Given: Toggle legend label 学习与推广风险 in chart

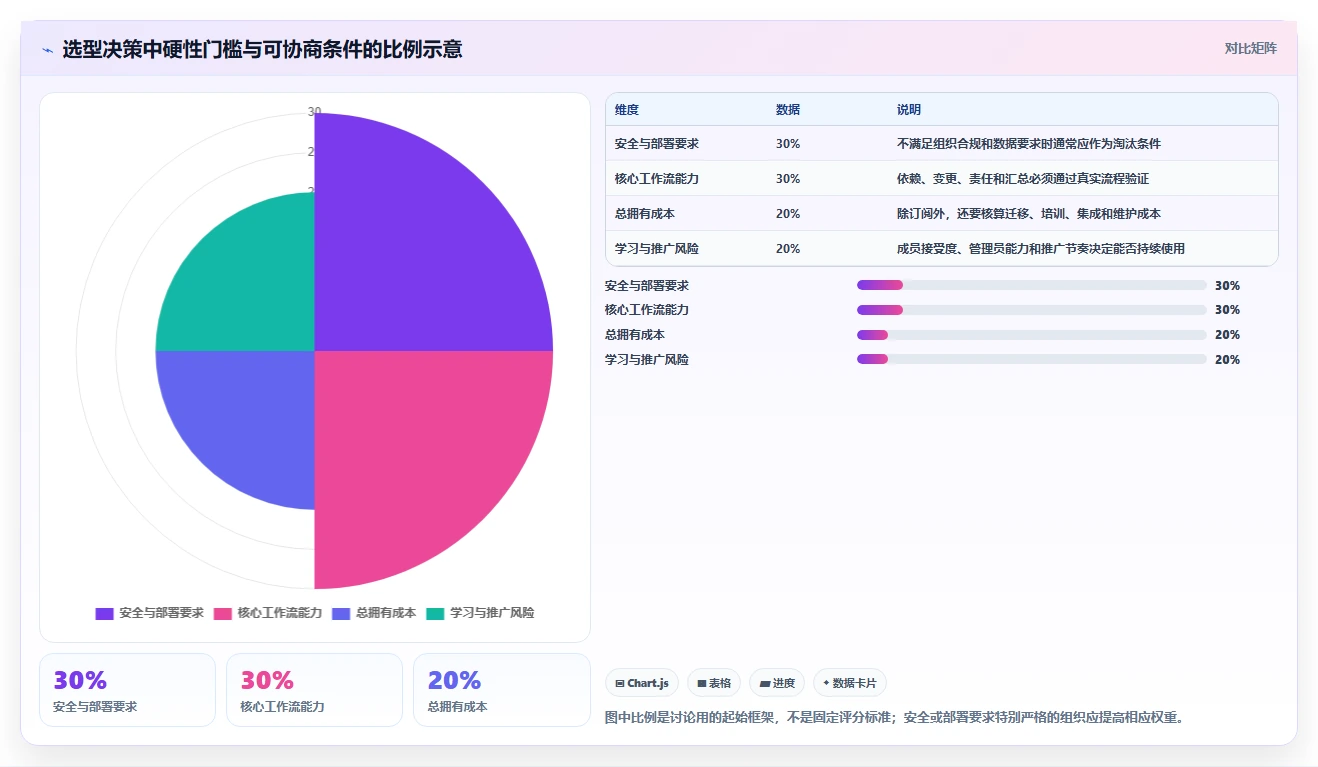Looking at the screenshot, I should 492,613.
